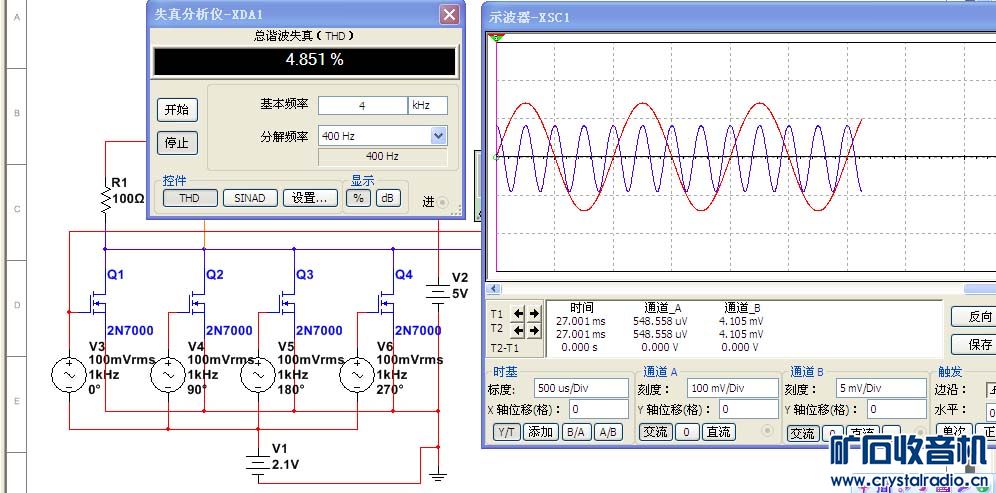
Task: Toggle display unit to dB
Action: (x=387, y=198)
